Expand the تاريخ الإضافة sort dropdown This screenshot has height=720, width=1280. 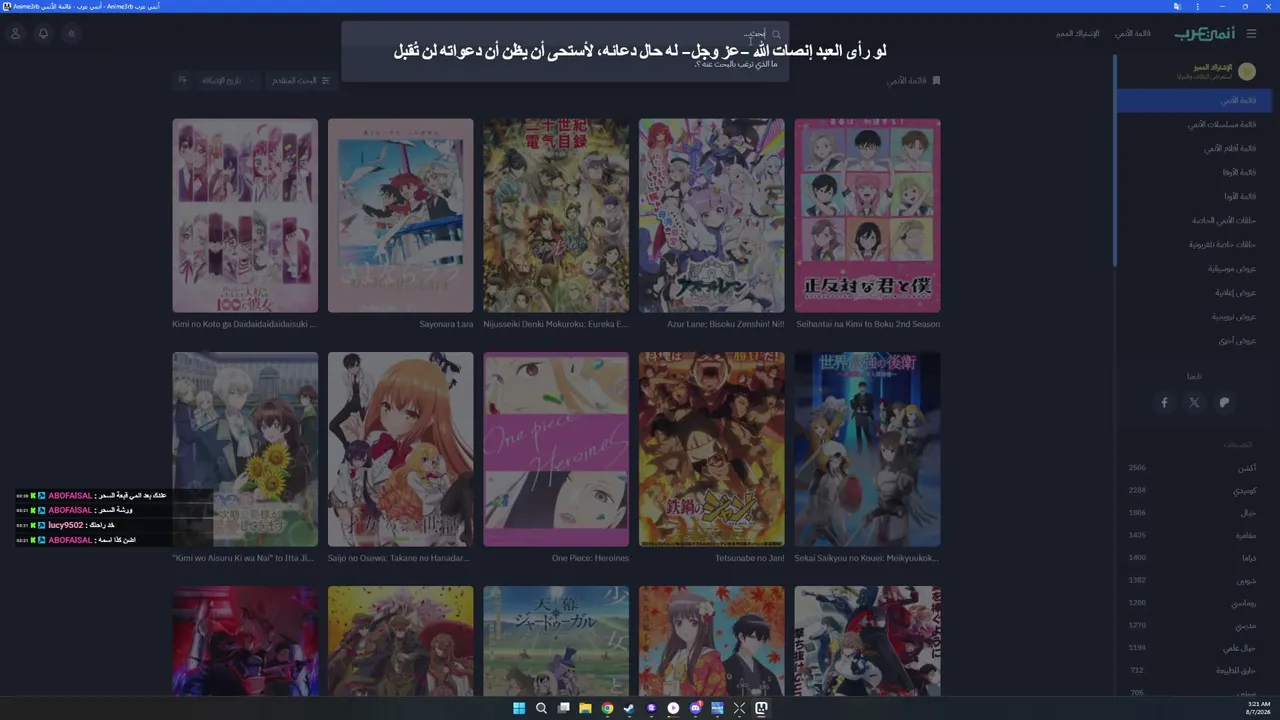227,80
